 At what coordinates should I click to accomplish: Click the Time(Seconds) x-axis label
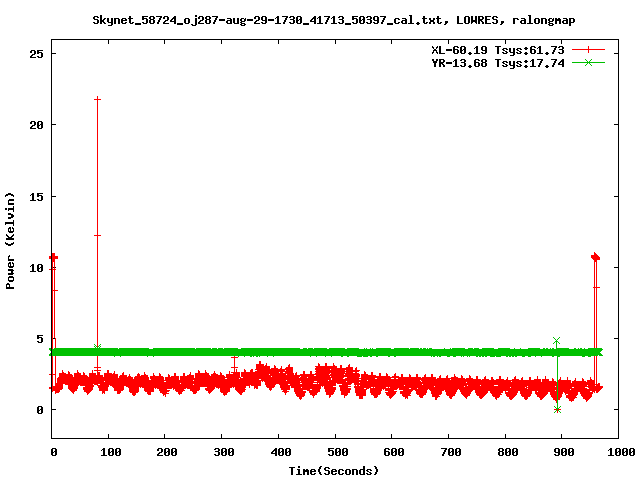tap(333, 471)
